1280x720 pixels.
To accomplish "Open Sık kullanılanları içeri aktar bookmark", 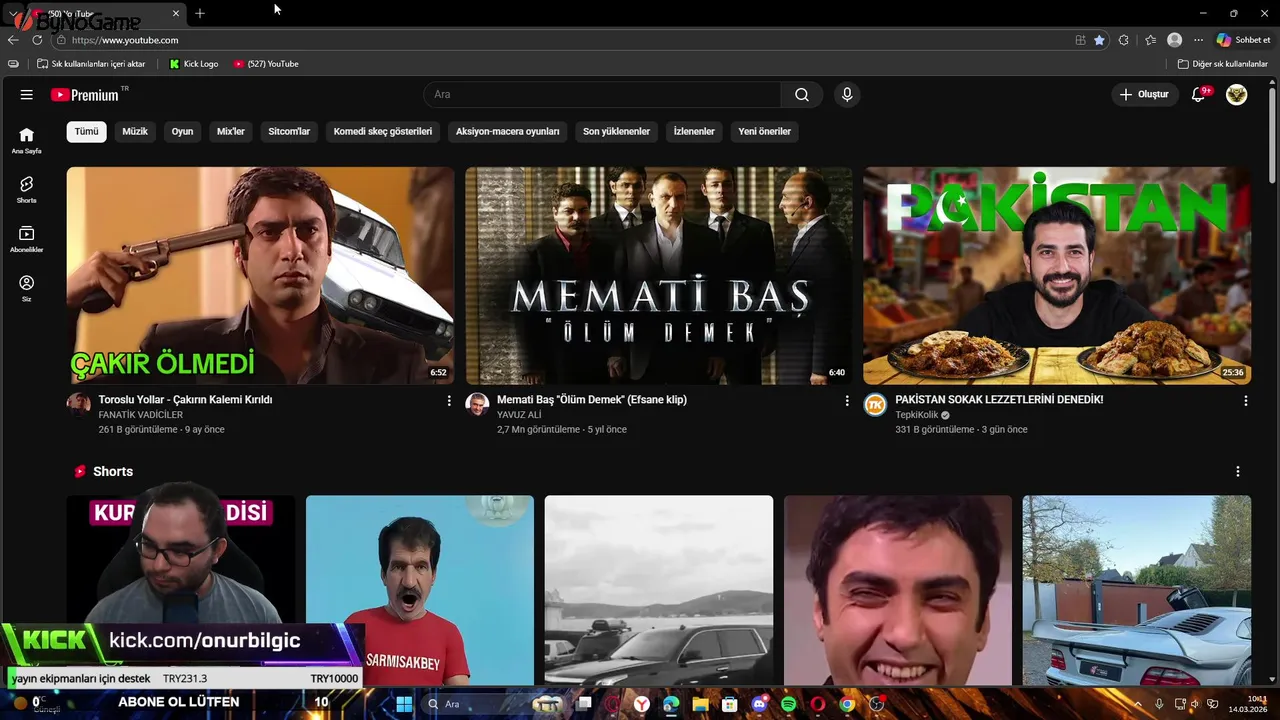I will (x=91, y=64).
